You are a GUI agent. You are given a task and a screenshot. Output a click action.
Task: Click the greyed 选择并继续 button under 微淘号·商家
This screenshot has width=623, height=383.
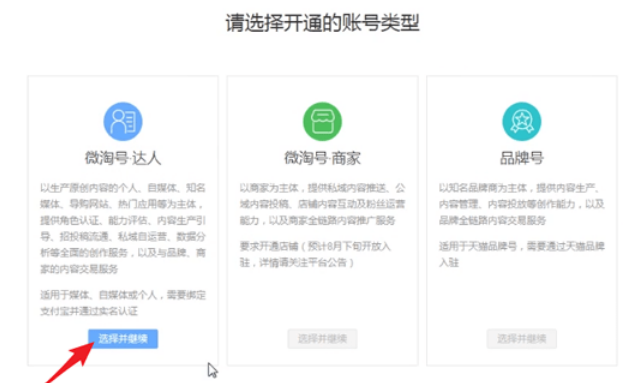(322, 339)
